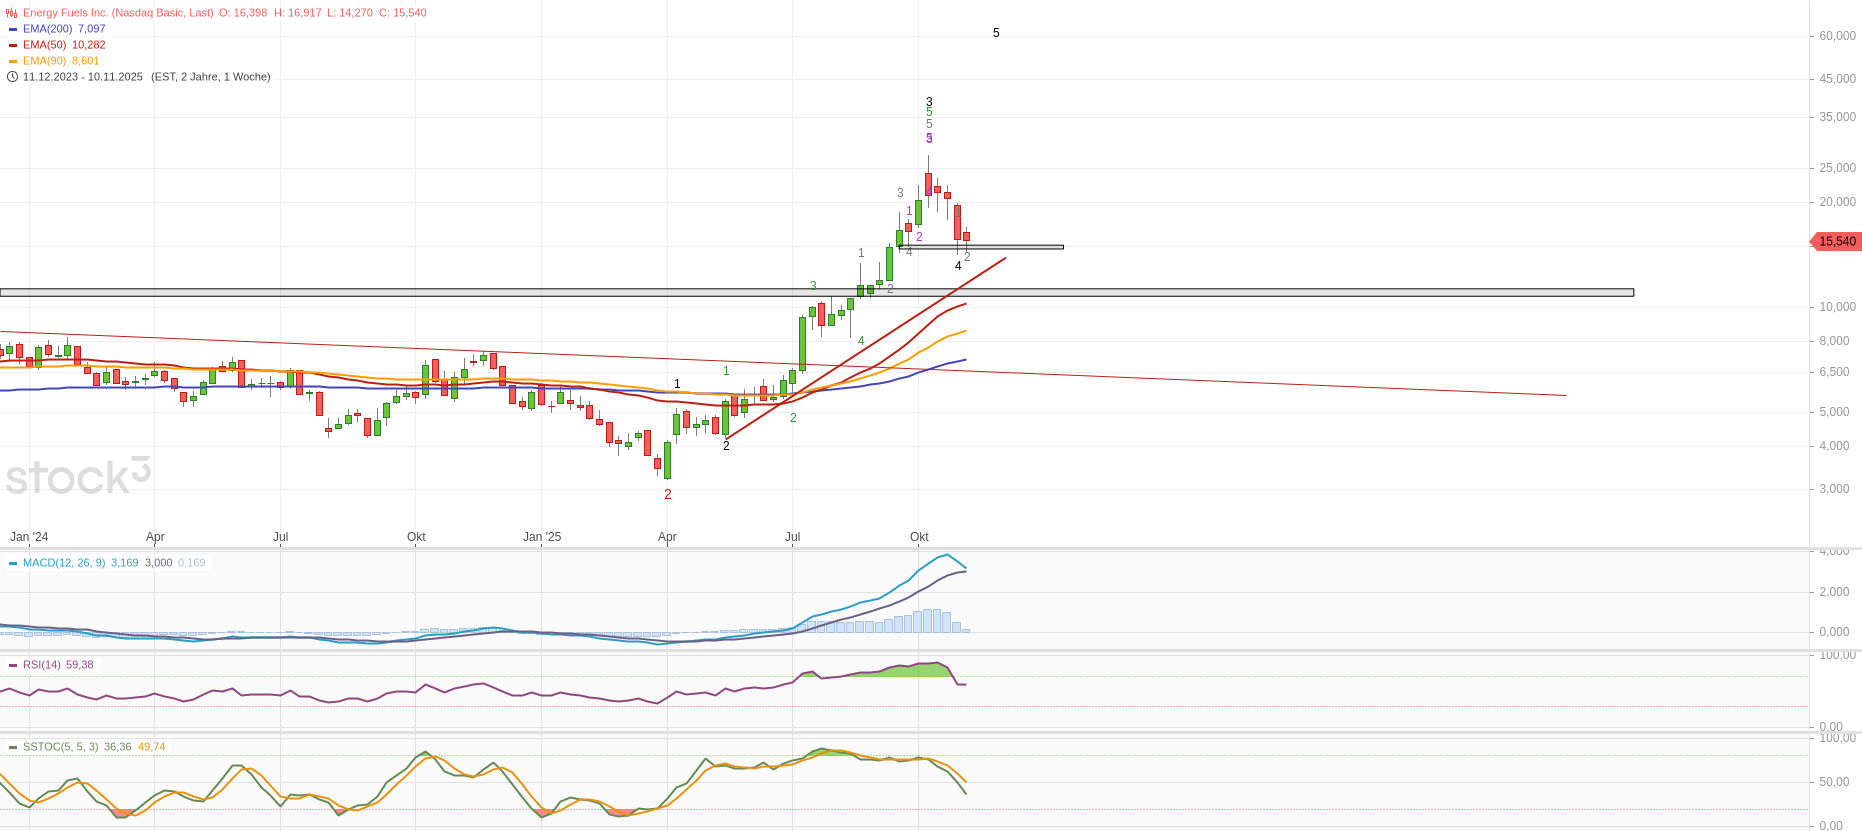
Task: Open the date range 11.12.2023 - 10.11.2025 selector
Action: (83, 77)
